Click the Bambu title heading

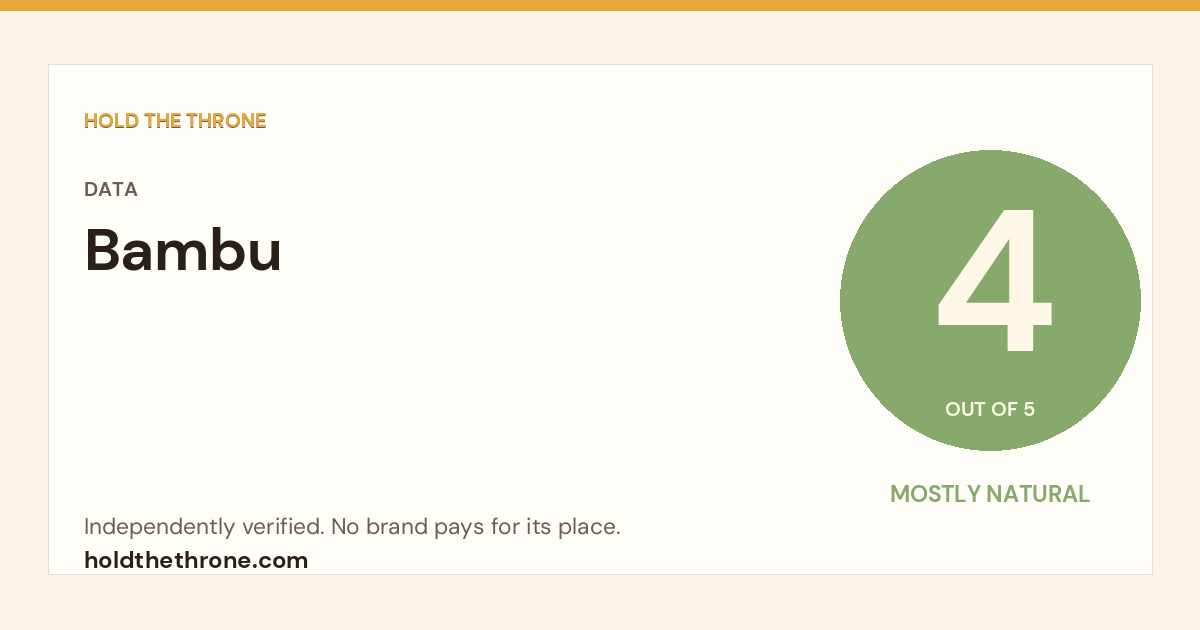pyautogui.click(x=183, y=250)
